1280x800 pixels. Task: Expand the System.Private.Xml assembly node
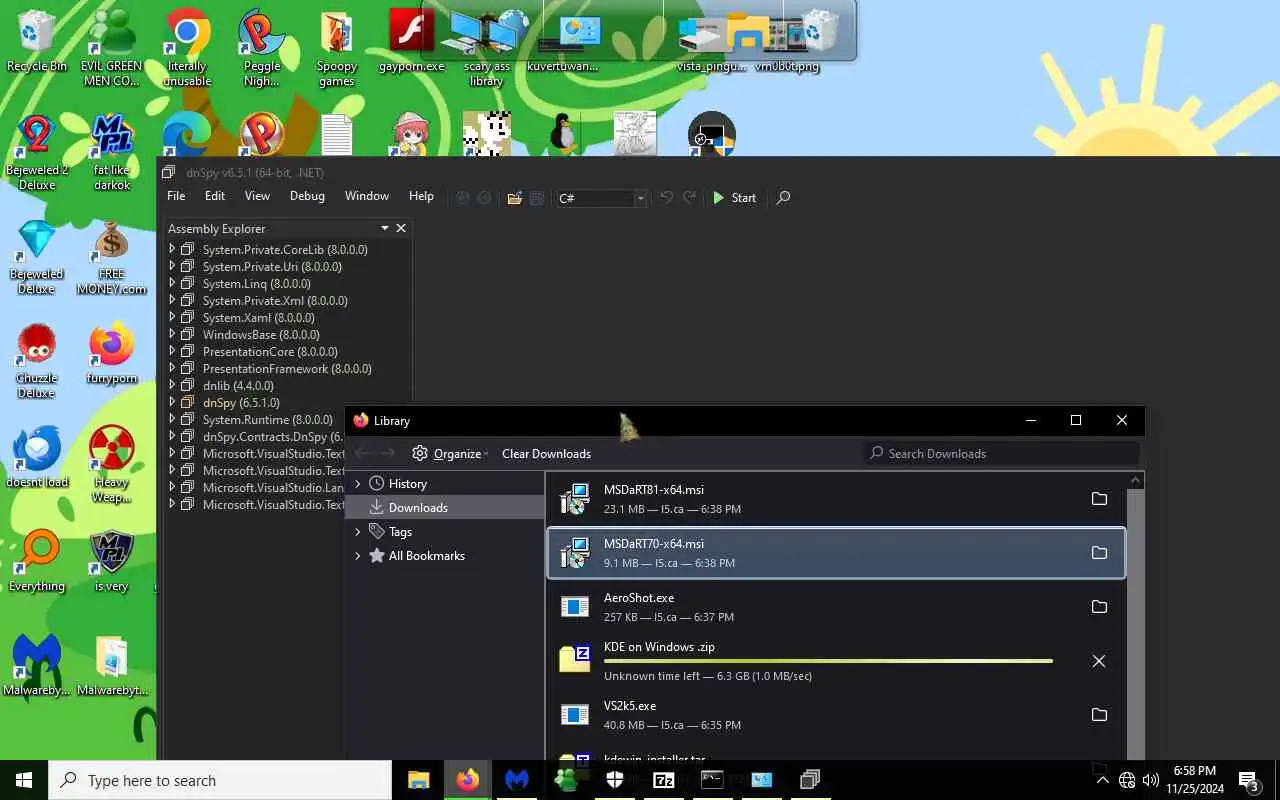[x=172, y=300]
